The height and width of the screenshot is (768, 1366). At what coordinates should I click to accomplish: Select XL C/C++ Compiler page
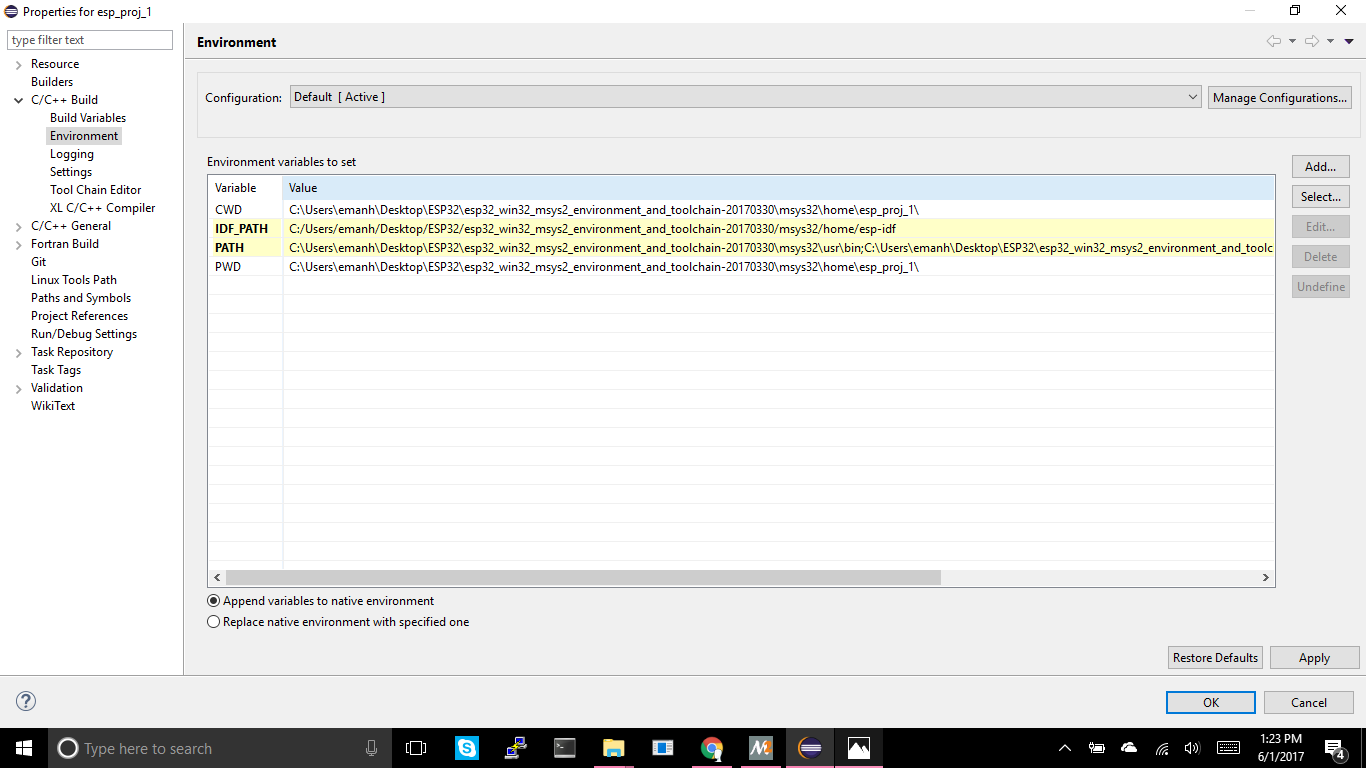103,208
